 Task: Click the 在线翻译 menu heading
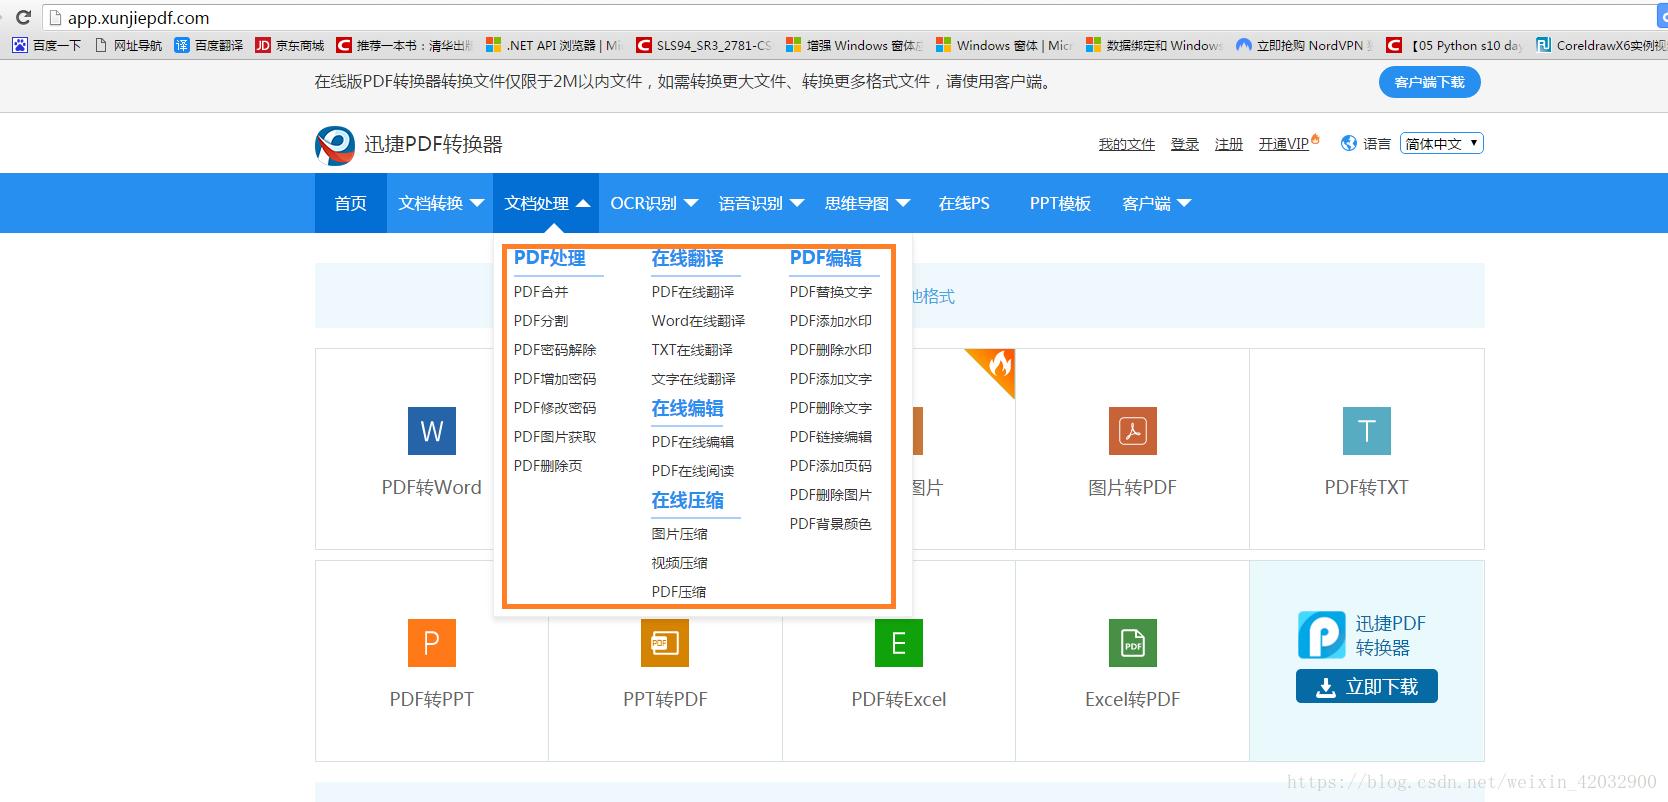(x=688, y=258)
